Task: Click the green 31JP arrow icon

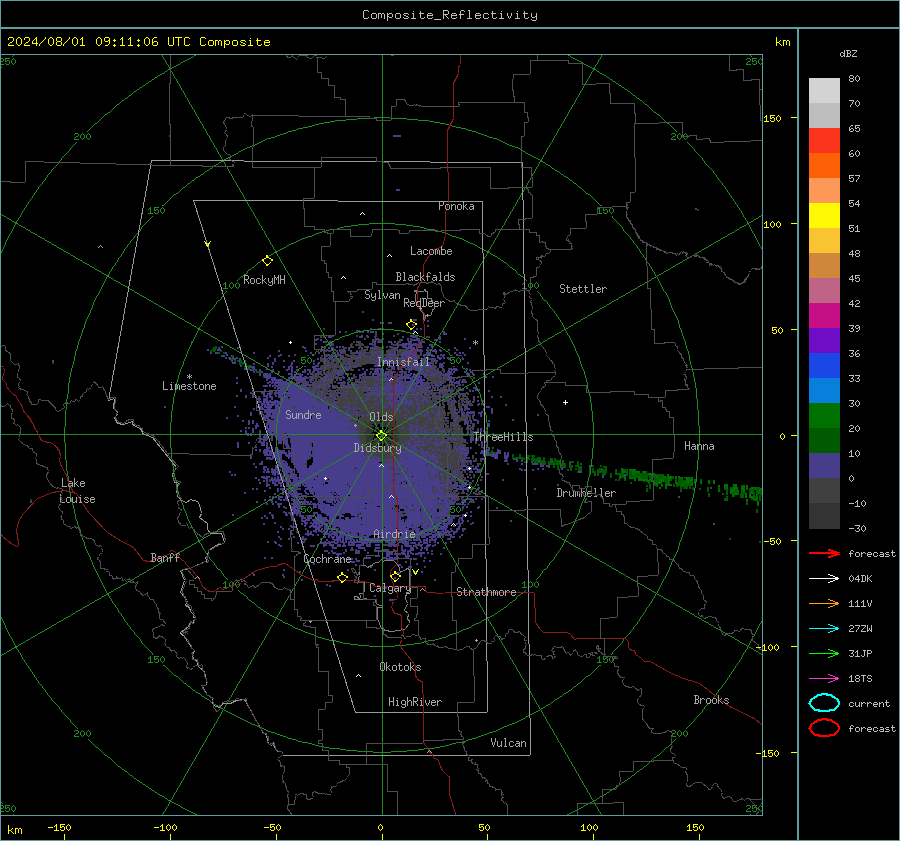Action: click(824, 653)
